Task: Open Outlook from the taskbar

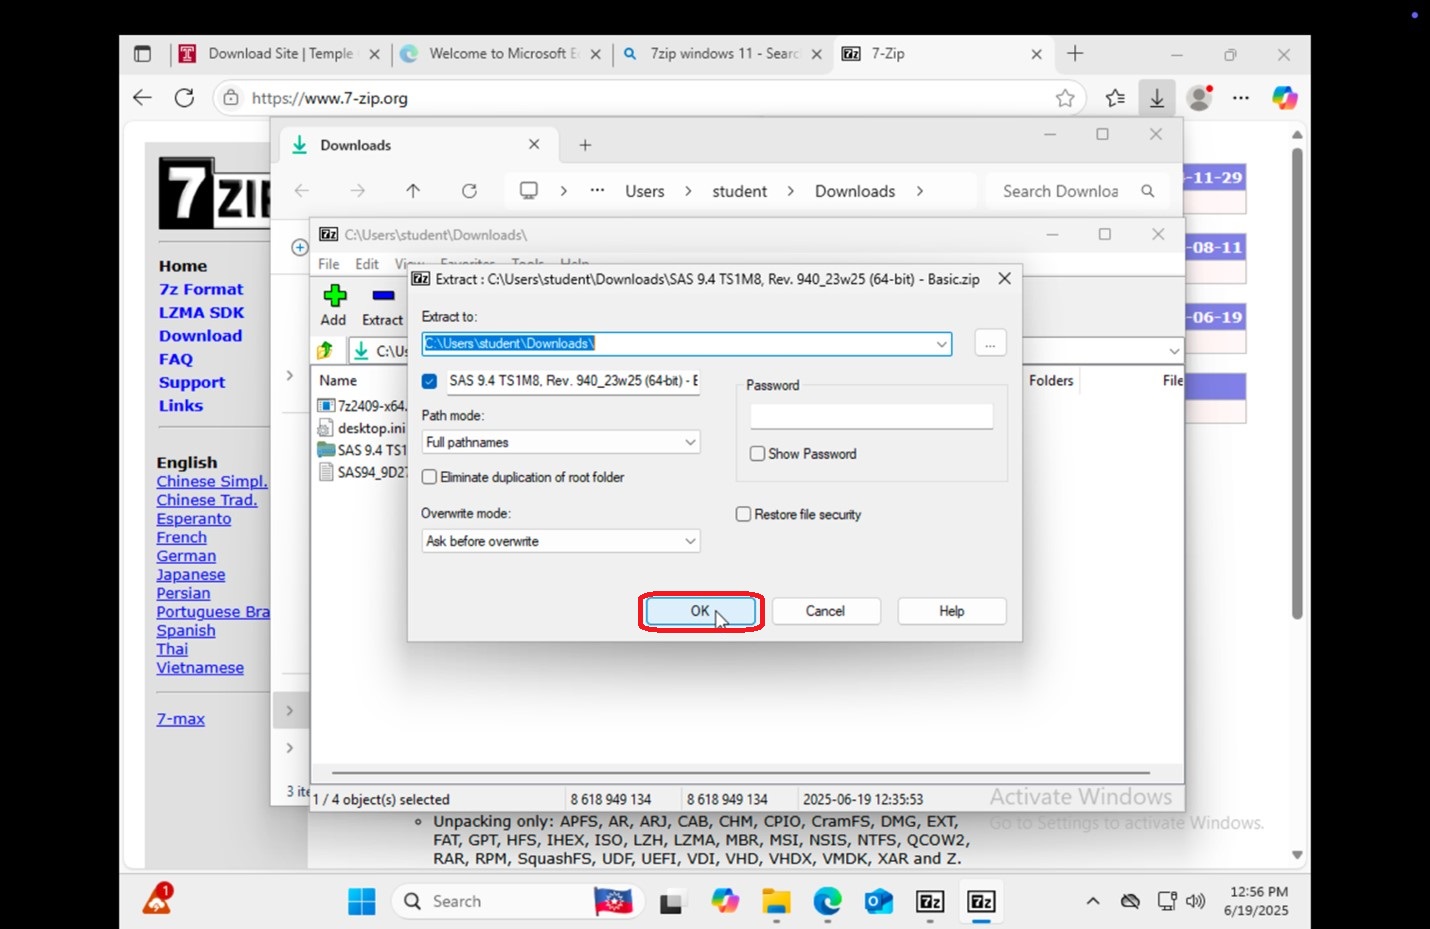Action: click(878, 901)
